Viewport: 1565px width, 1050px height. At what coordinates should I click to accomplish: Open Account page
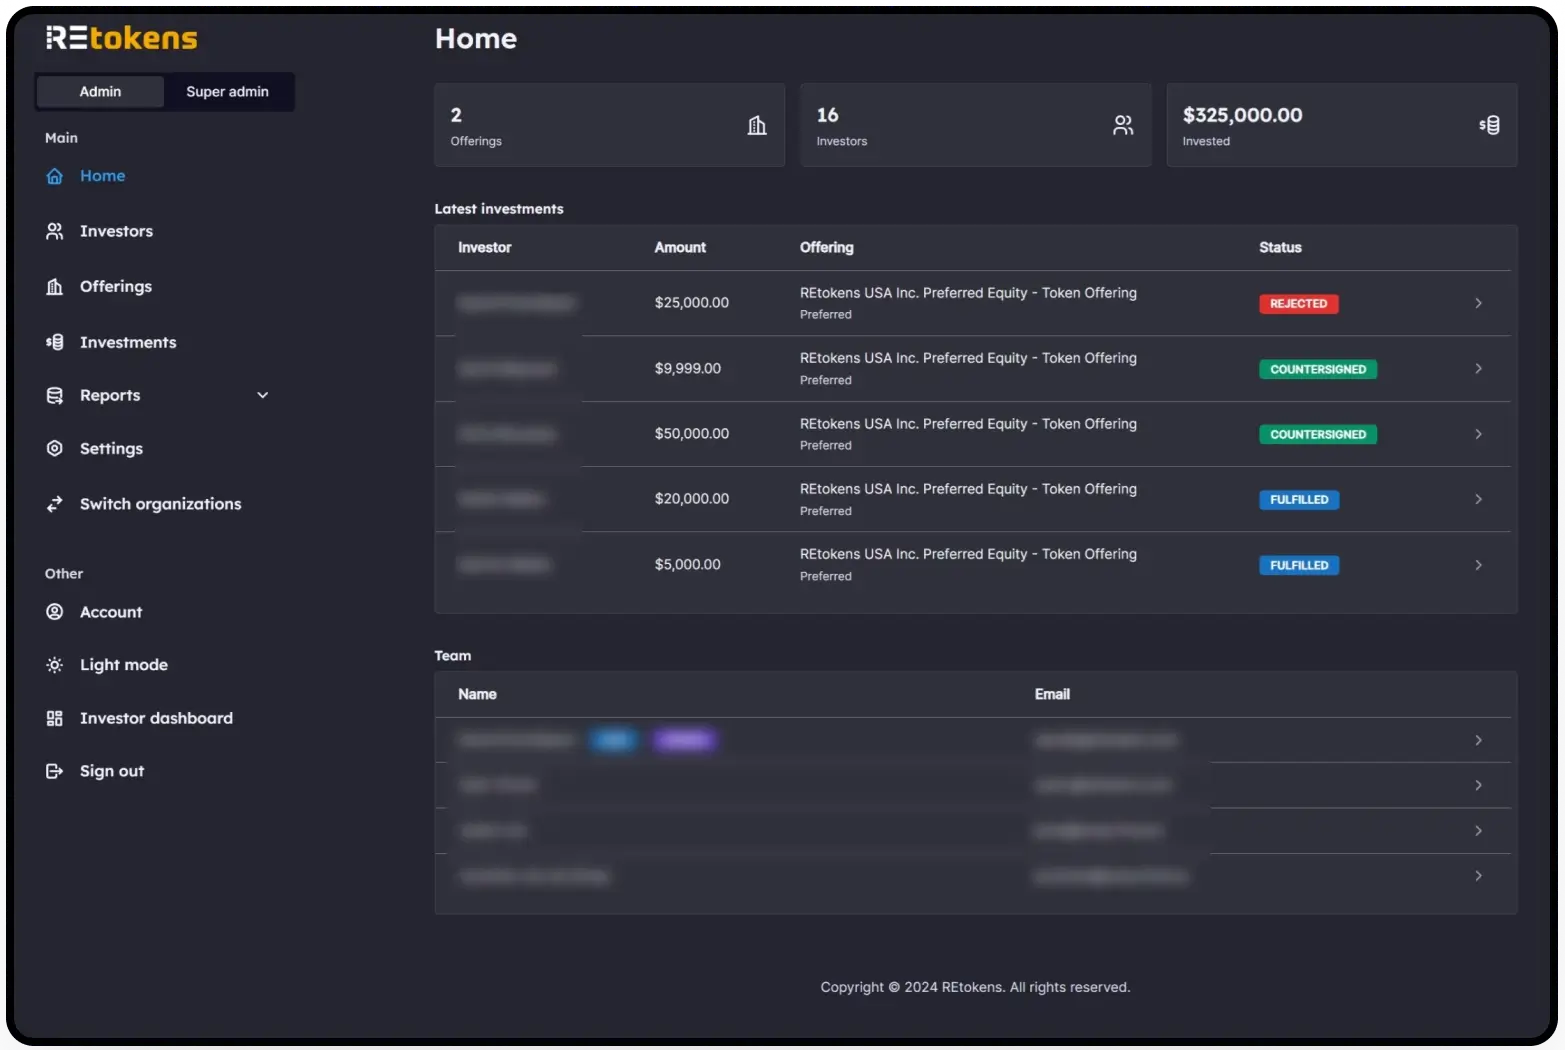[111, 612]
